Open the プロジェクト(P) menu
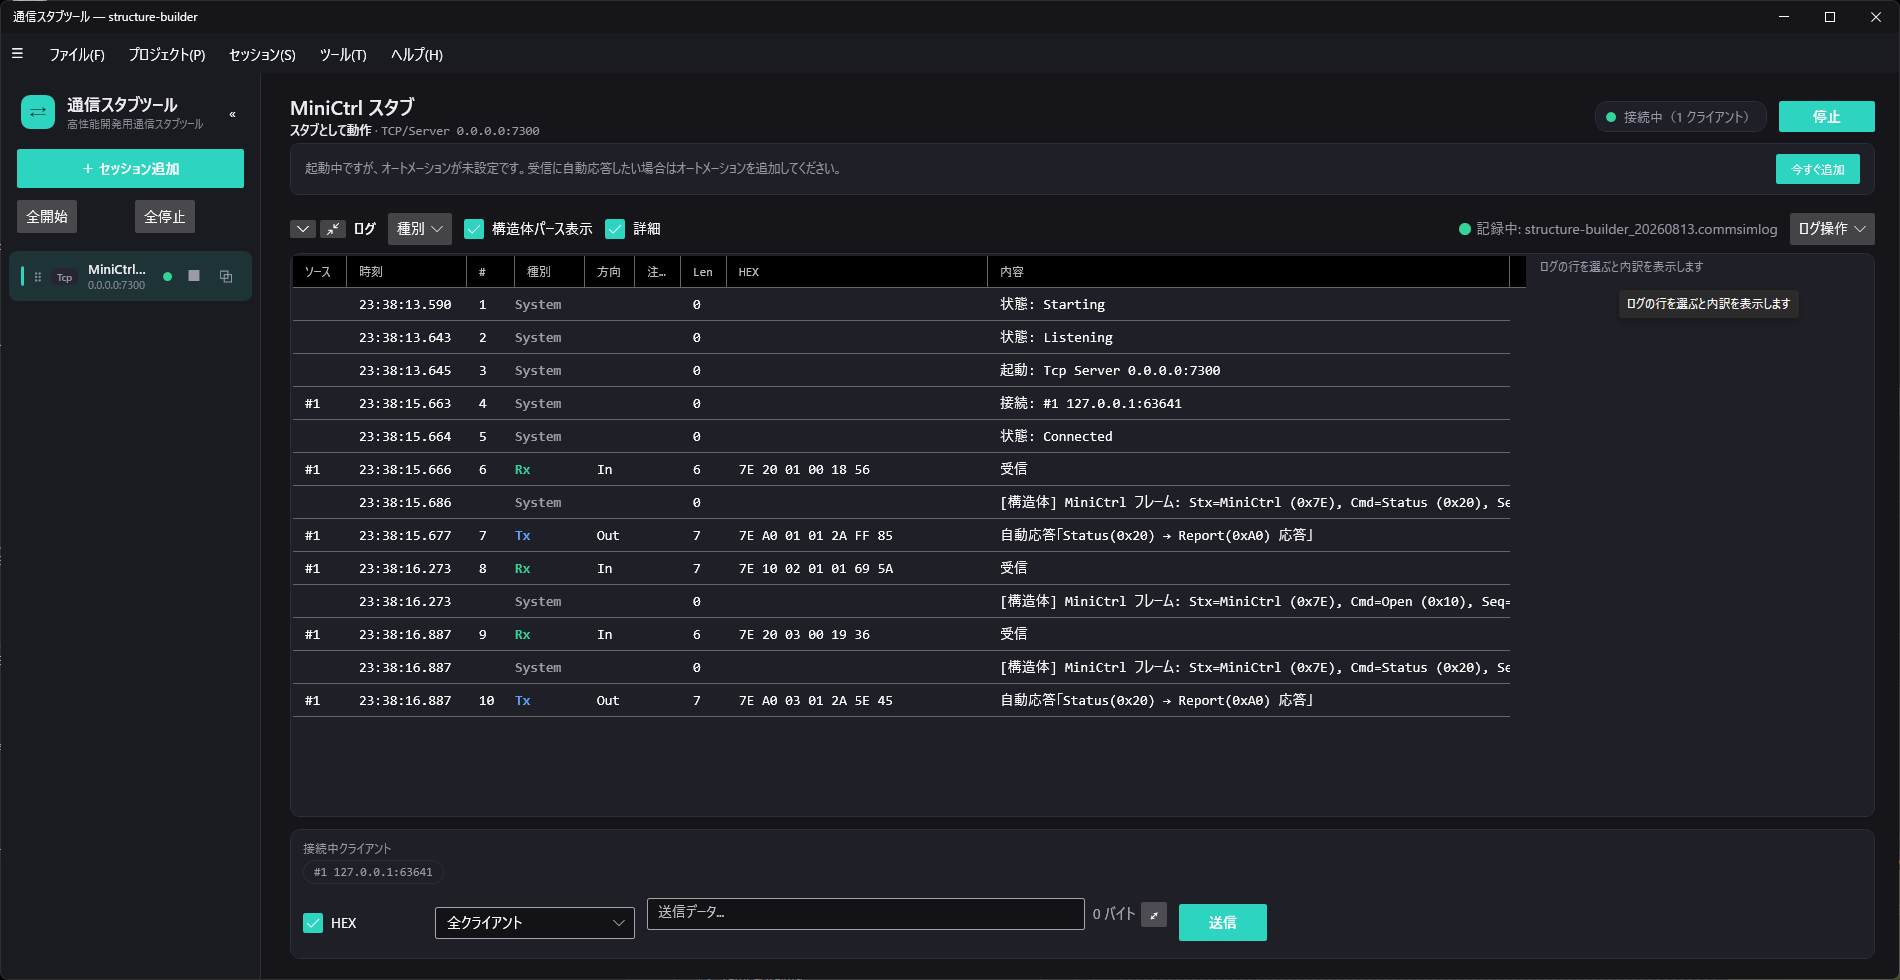Viewport: 1900px width, 980px height. (167, 55)
